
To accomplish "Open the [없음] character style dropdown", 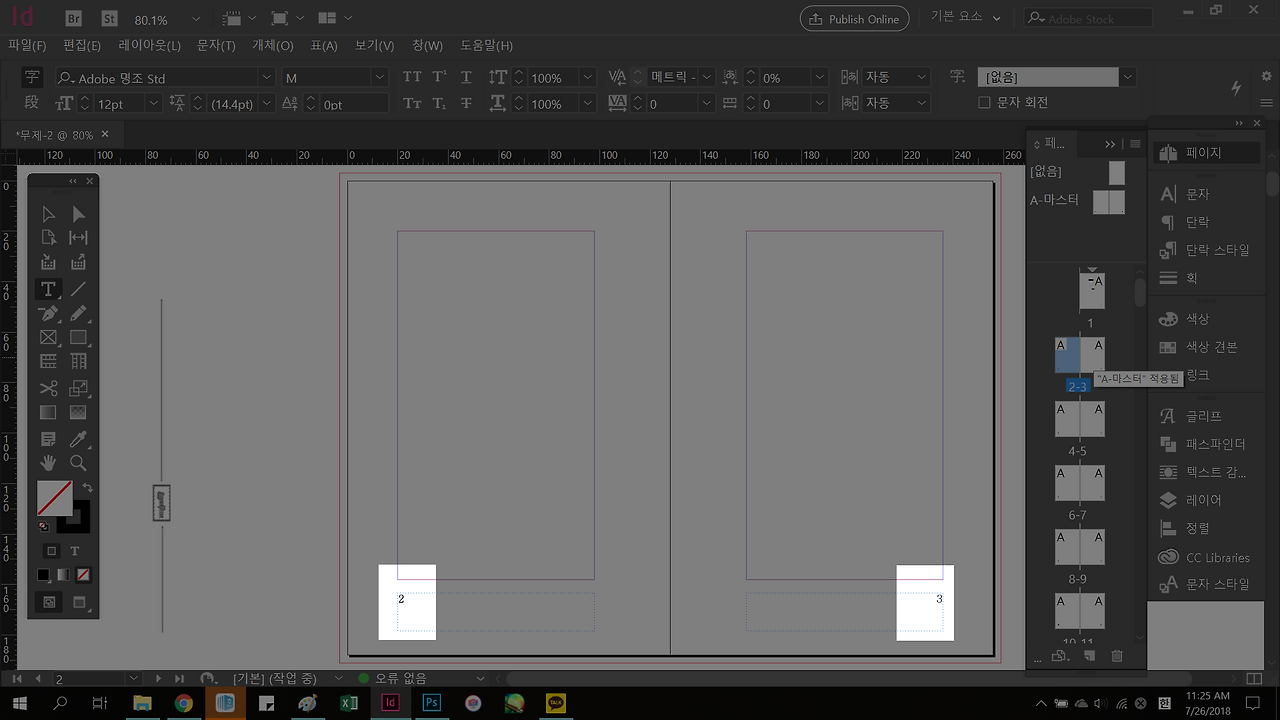I will pyautogui.click(x=1129, y=77).
